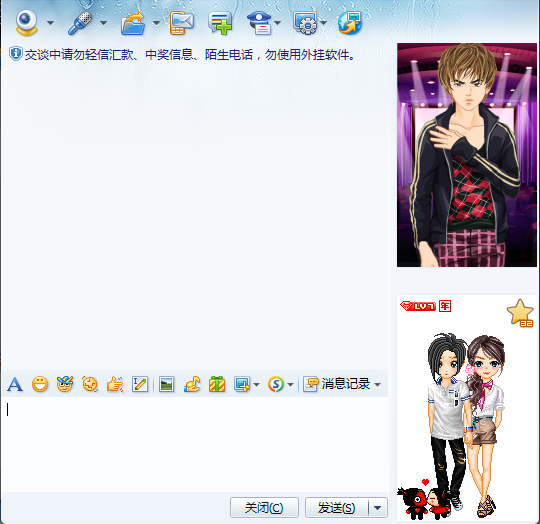Viewport: 540px width, 524px height.
Task: Send a window shake nudge
Action: 90,384
